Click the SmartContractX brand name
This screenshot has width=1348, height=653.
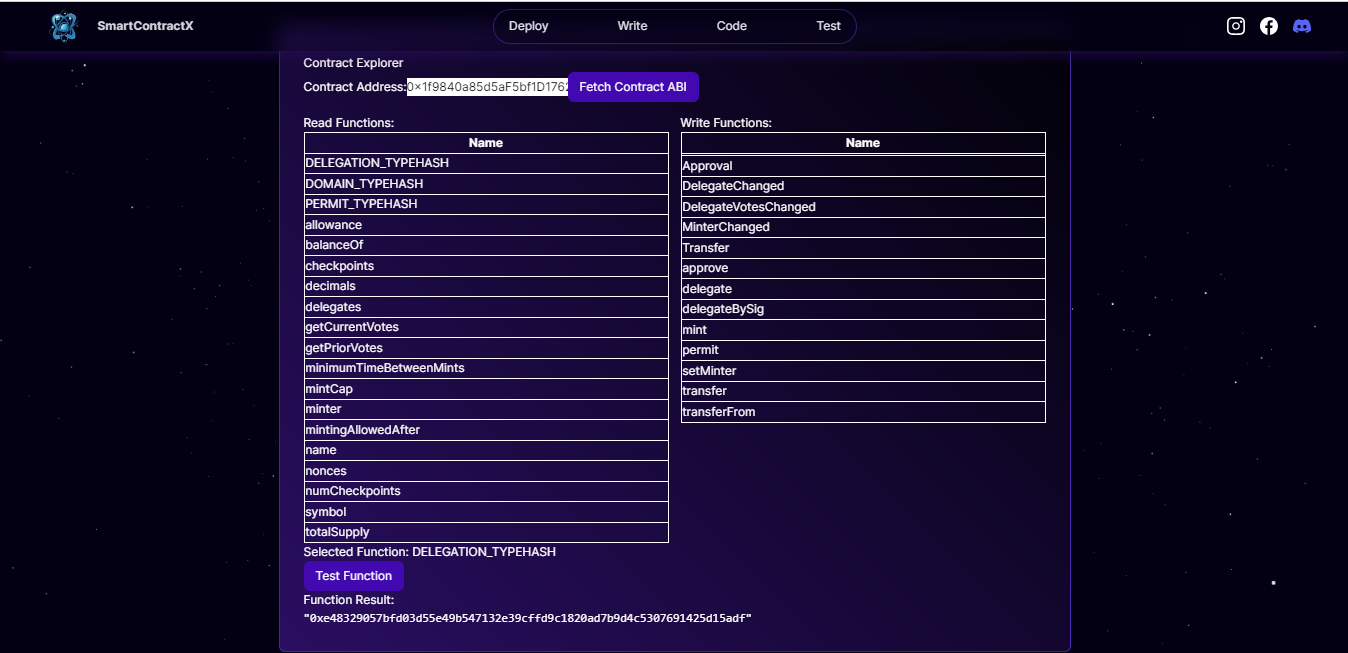[145, 26]
